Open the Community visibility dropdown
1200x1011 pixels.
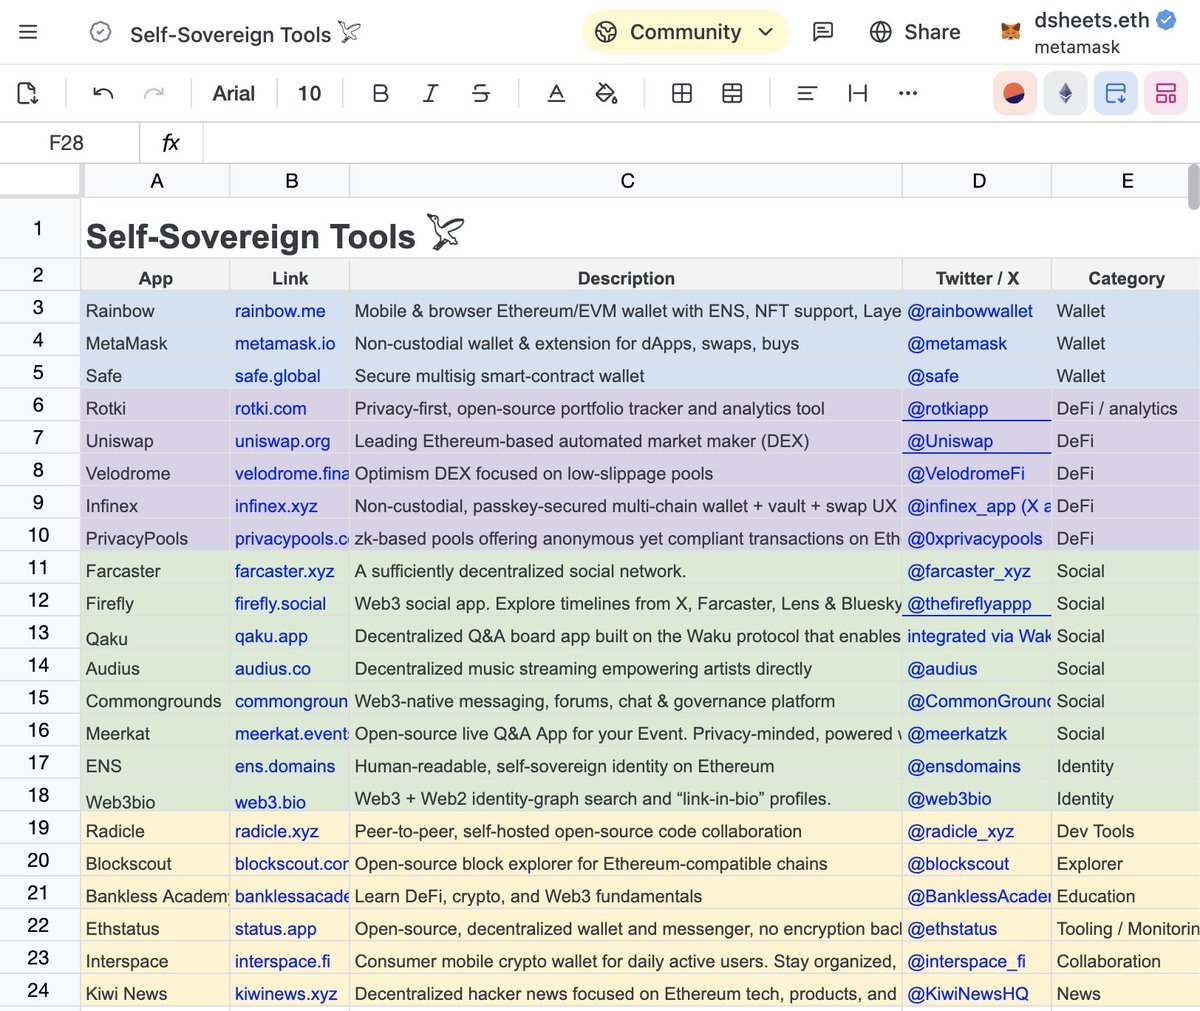coord(684,31)
